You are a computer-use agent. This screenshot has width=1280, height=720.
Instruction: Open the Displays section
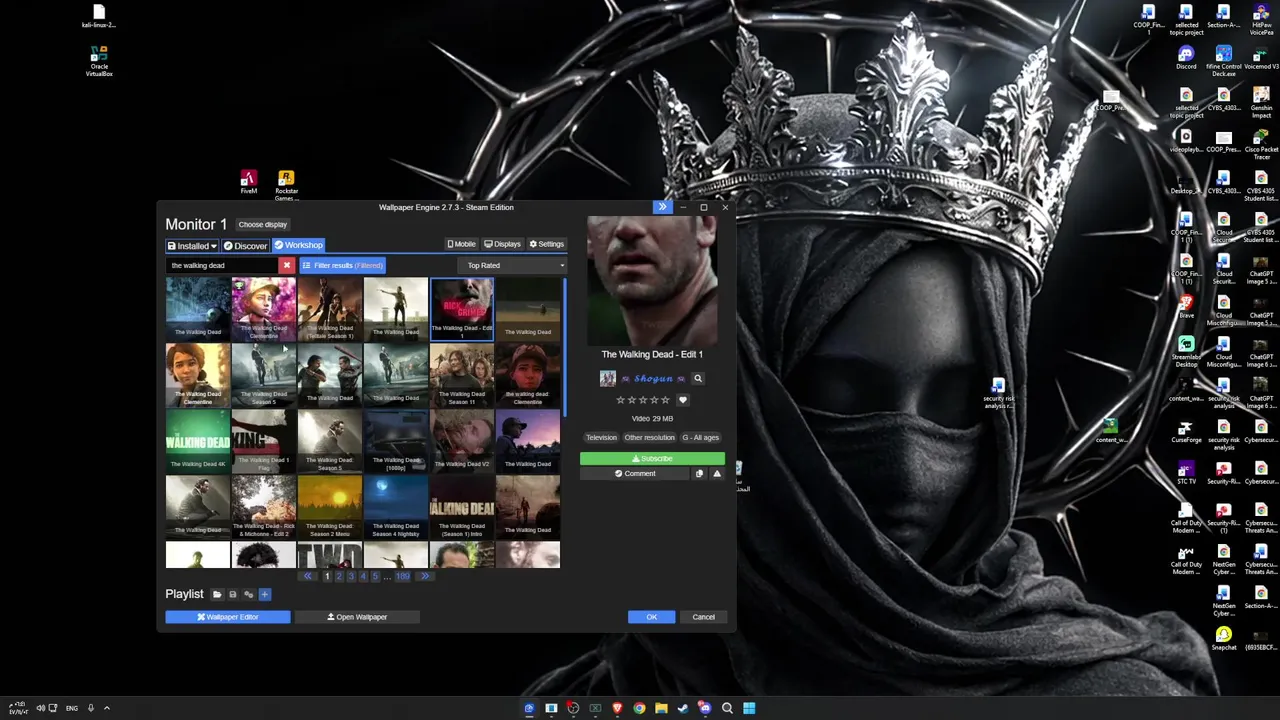point(502,244)
